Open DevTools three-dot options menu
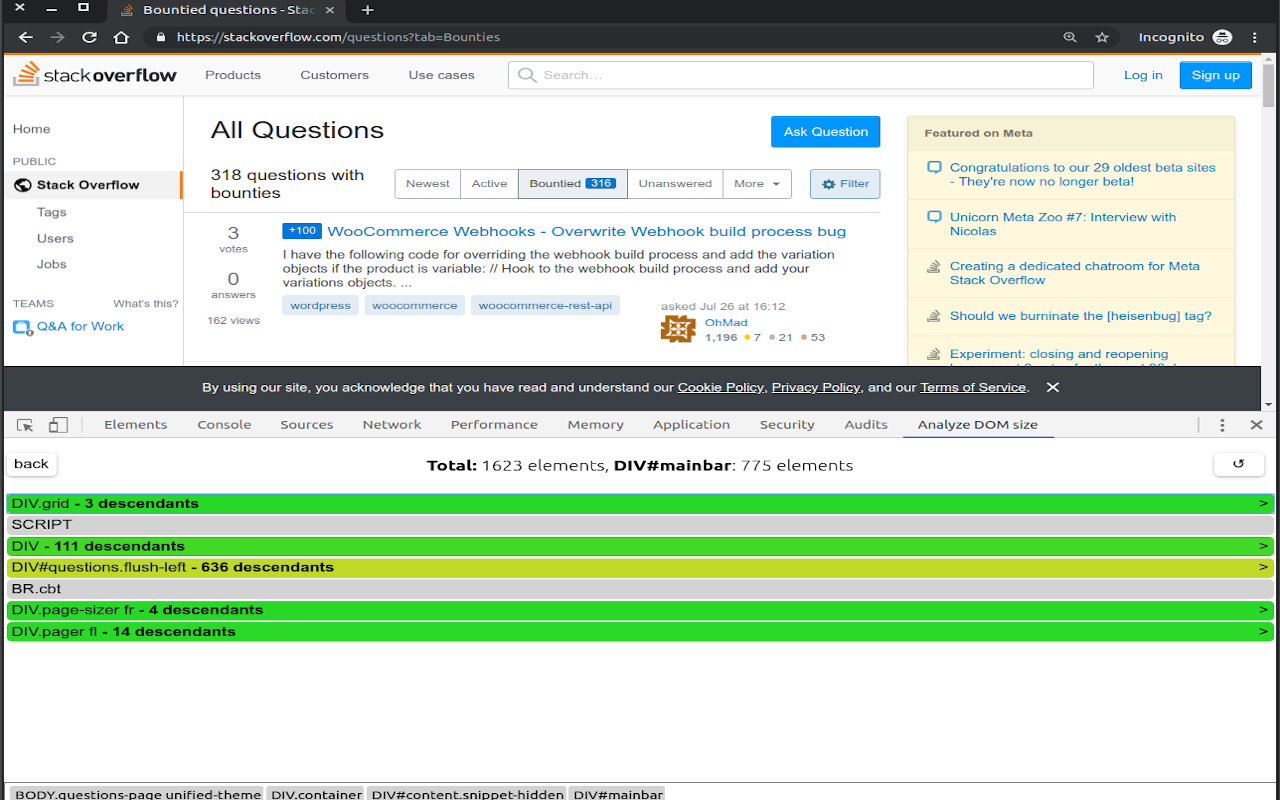 point(1222,425)
